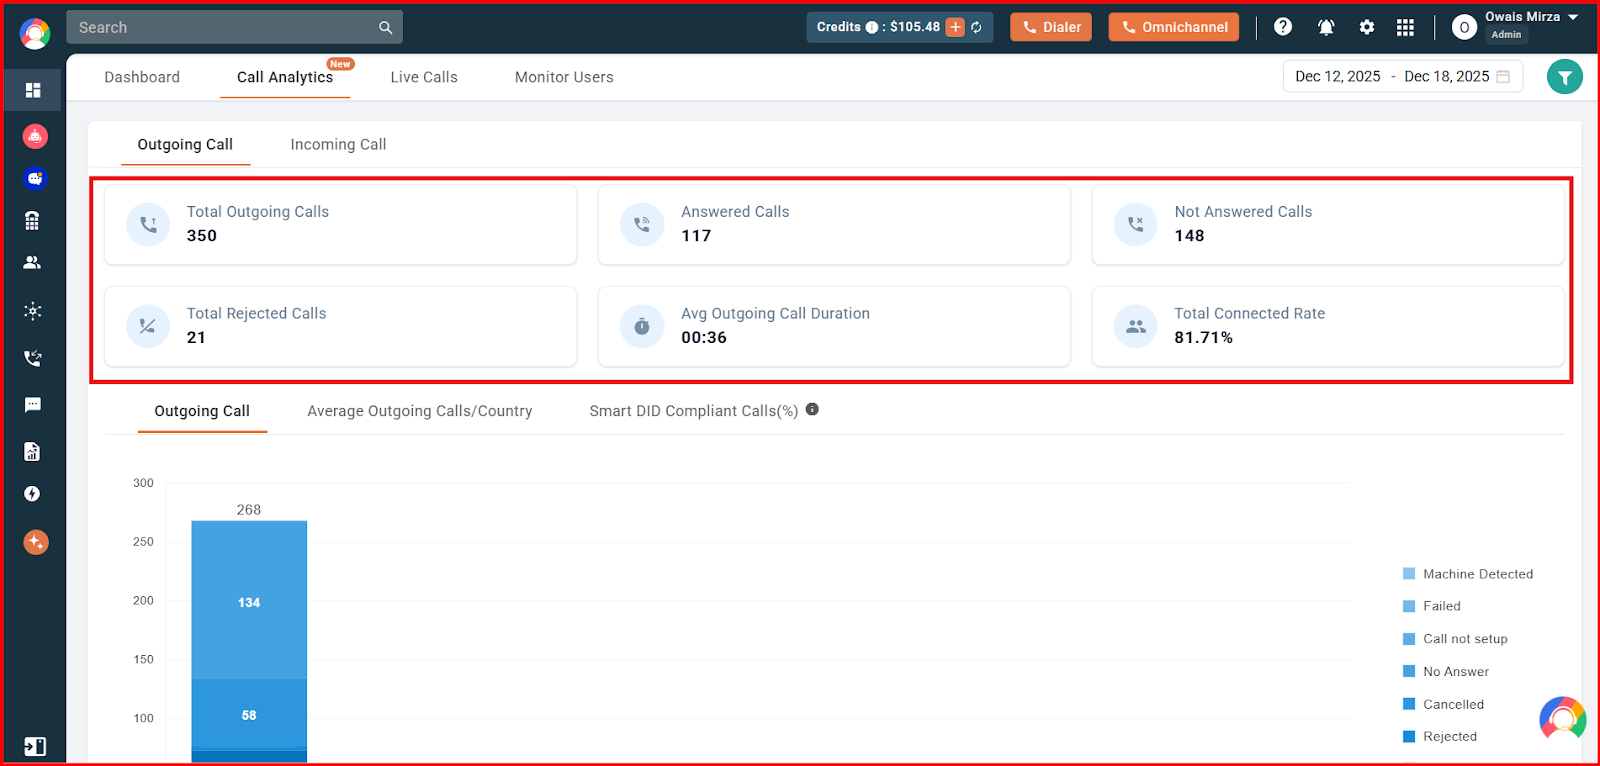This screenshot has width=1600, height=766.
Task: Open the call transfer sidebar icon
Action: [33, 358]
